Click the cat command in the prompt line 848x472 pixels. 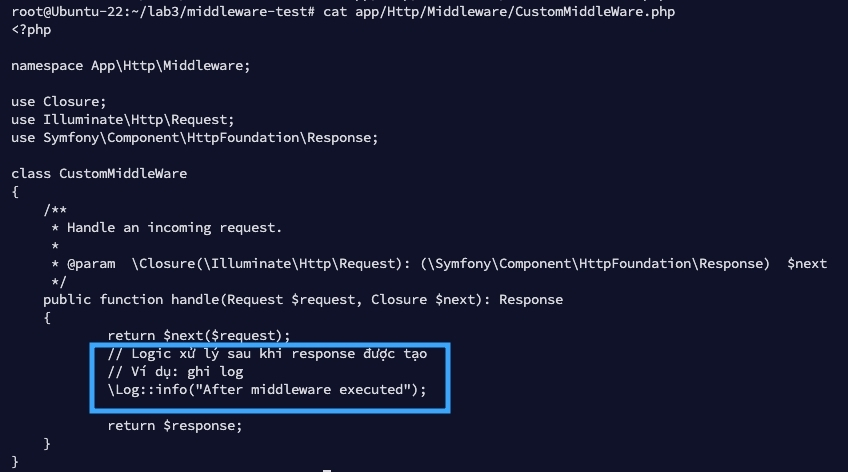[334, 12]
